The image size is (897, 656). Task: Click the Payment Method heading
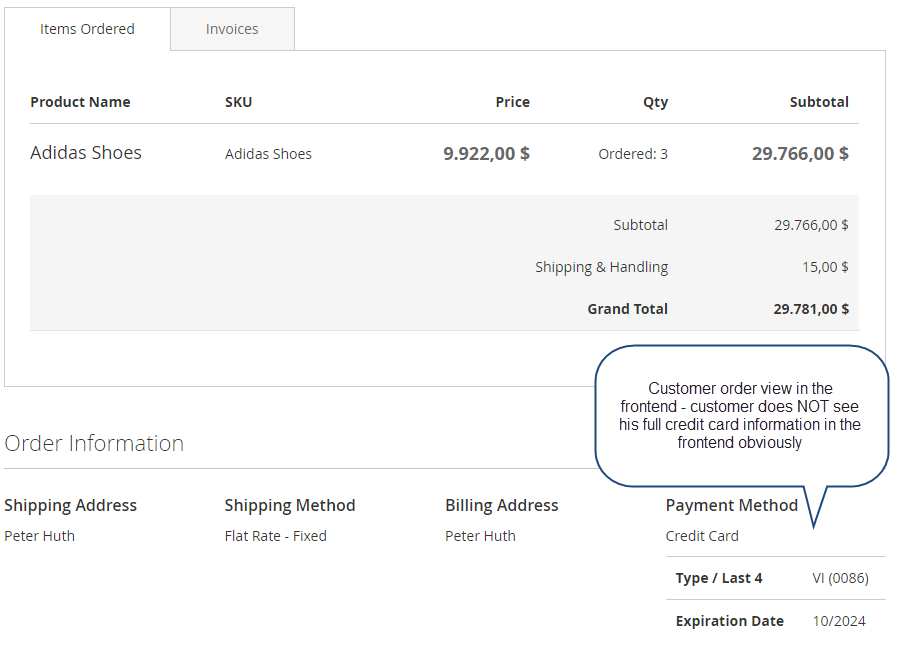732,506
